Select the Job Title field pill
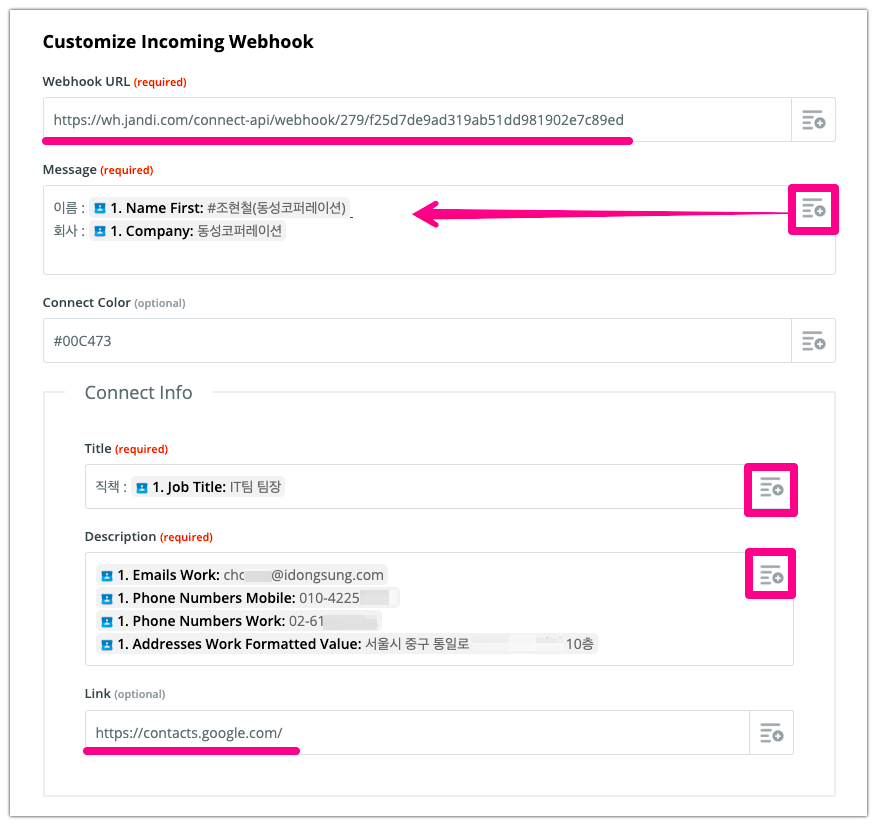The width and height of the screenshot is (877, 826). point(208,487)
